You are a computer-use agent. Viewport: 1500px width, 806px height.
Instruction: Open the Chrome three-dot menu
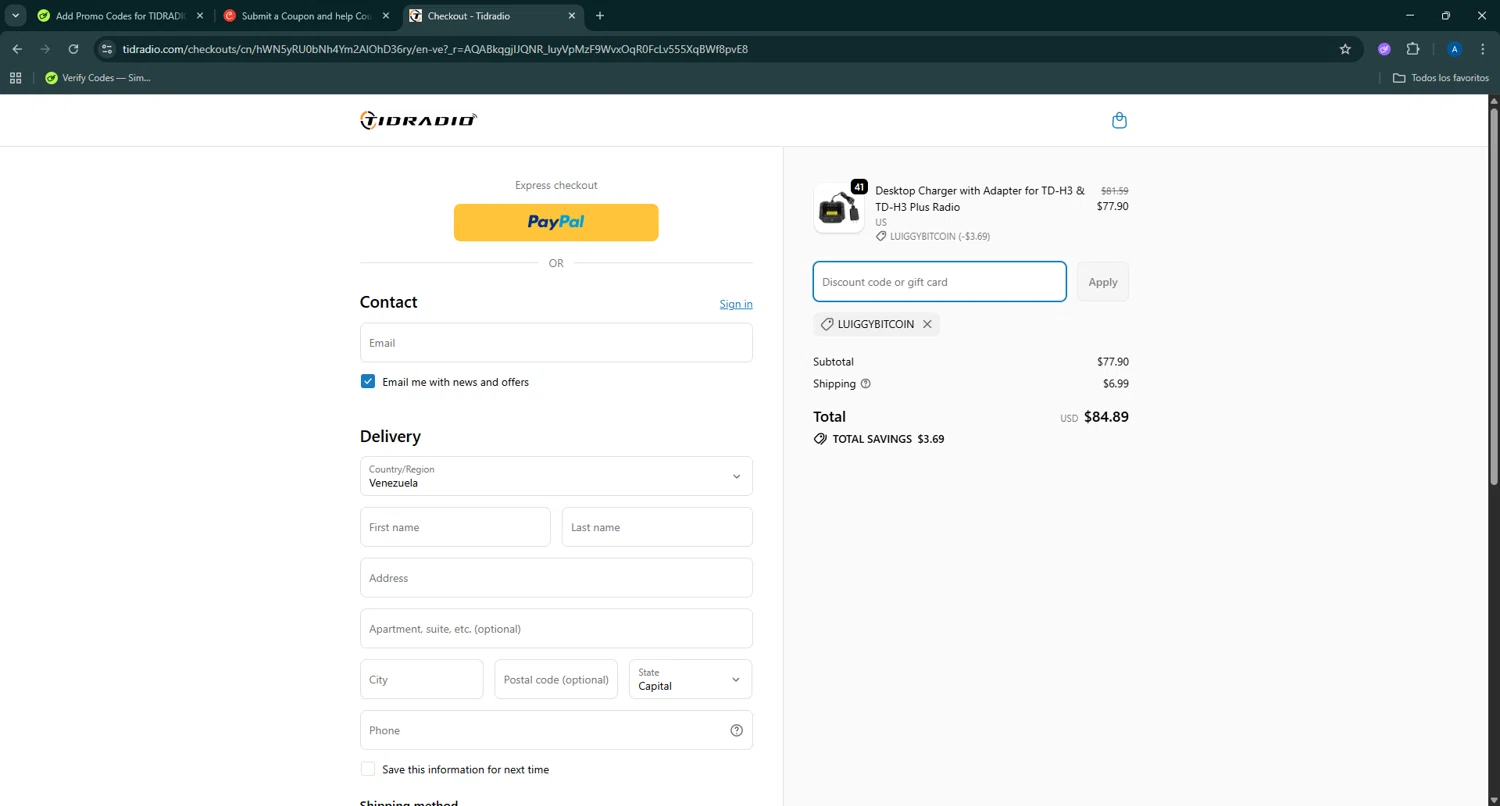point(1483,49)
